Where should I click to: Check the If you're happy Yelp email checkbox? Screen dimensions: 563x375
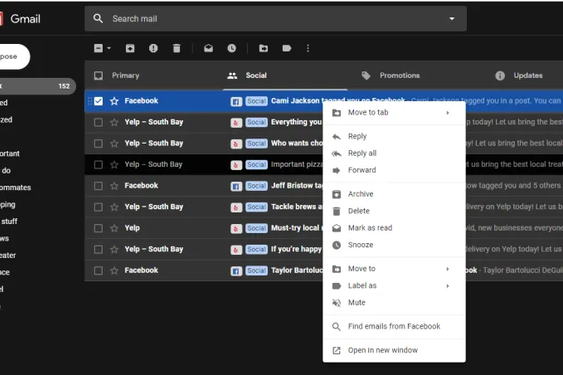tap(98, 249)
